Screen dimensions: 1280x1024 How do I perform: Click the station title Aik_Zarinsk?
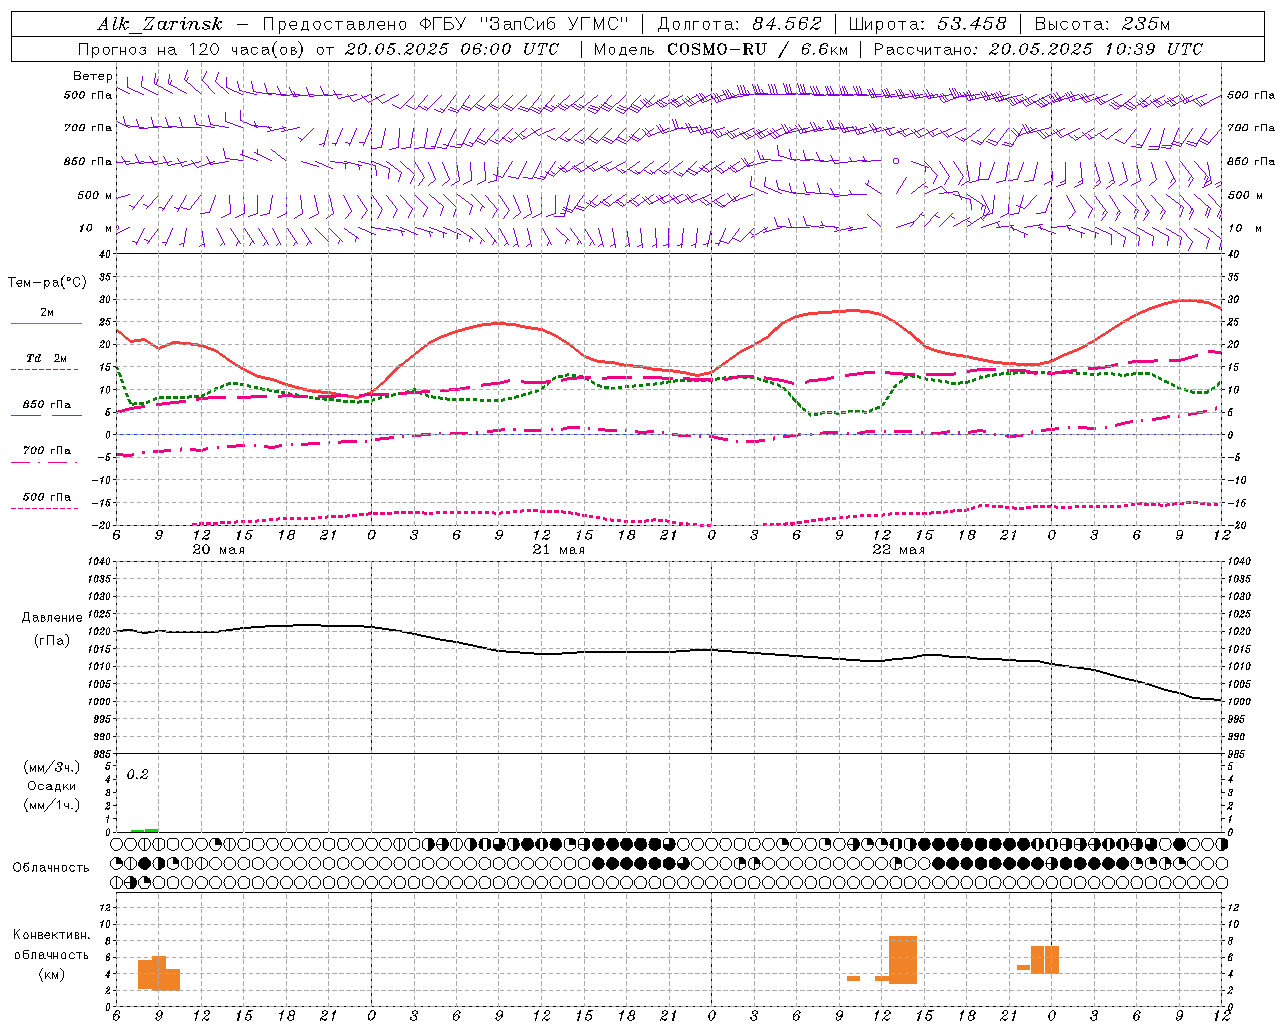click(x=160, y=24)
